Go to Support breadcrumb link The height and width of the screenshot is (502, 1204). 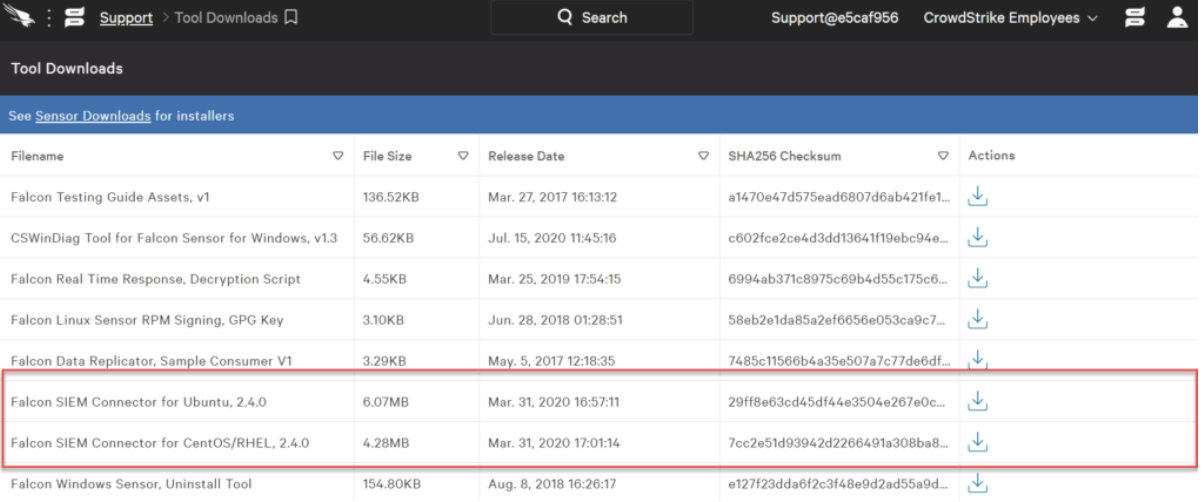point(126,18)
